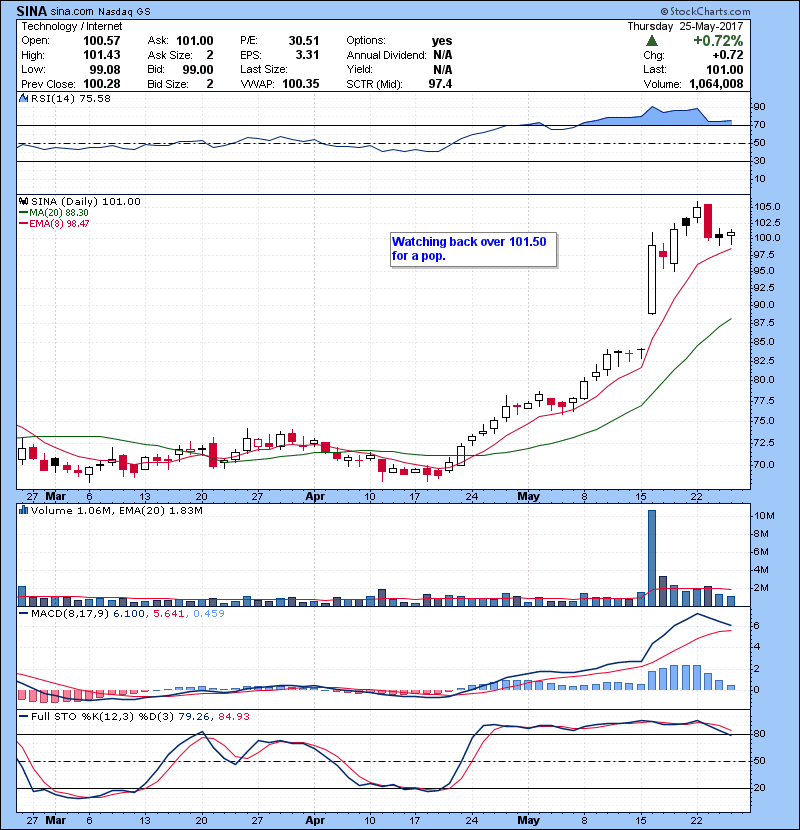
Task: Click the RSI(14) indicator icon
Action: [x=23, y=98]
